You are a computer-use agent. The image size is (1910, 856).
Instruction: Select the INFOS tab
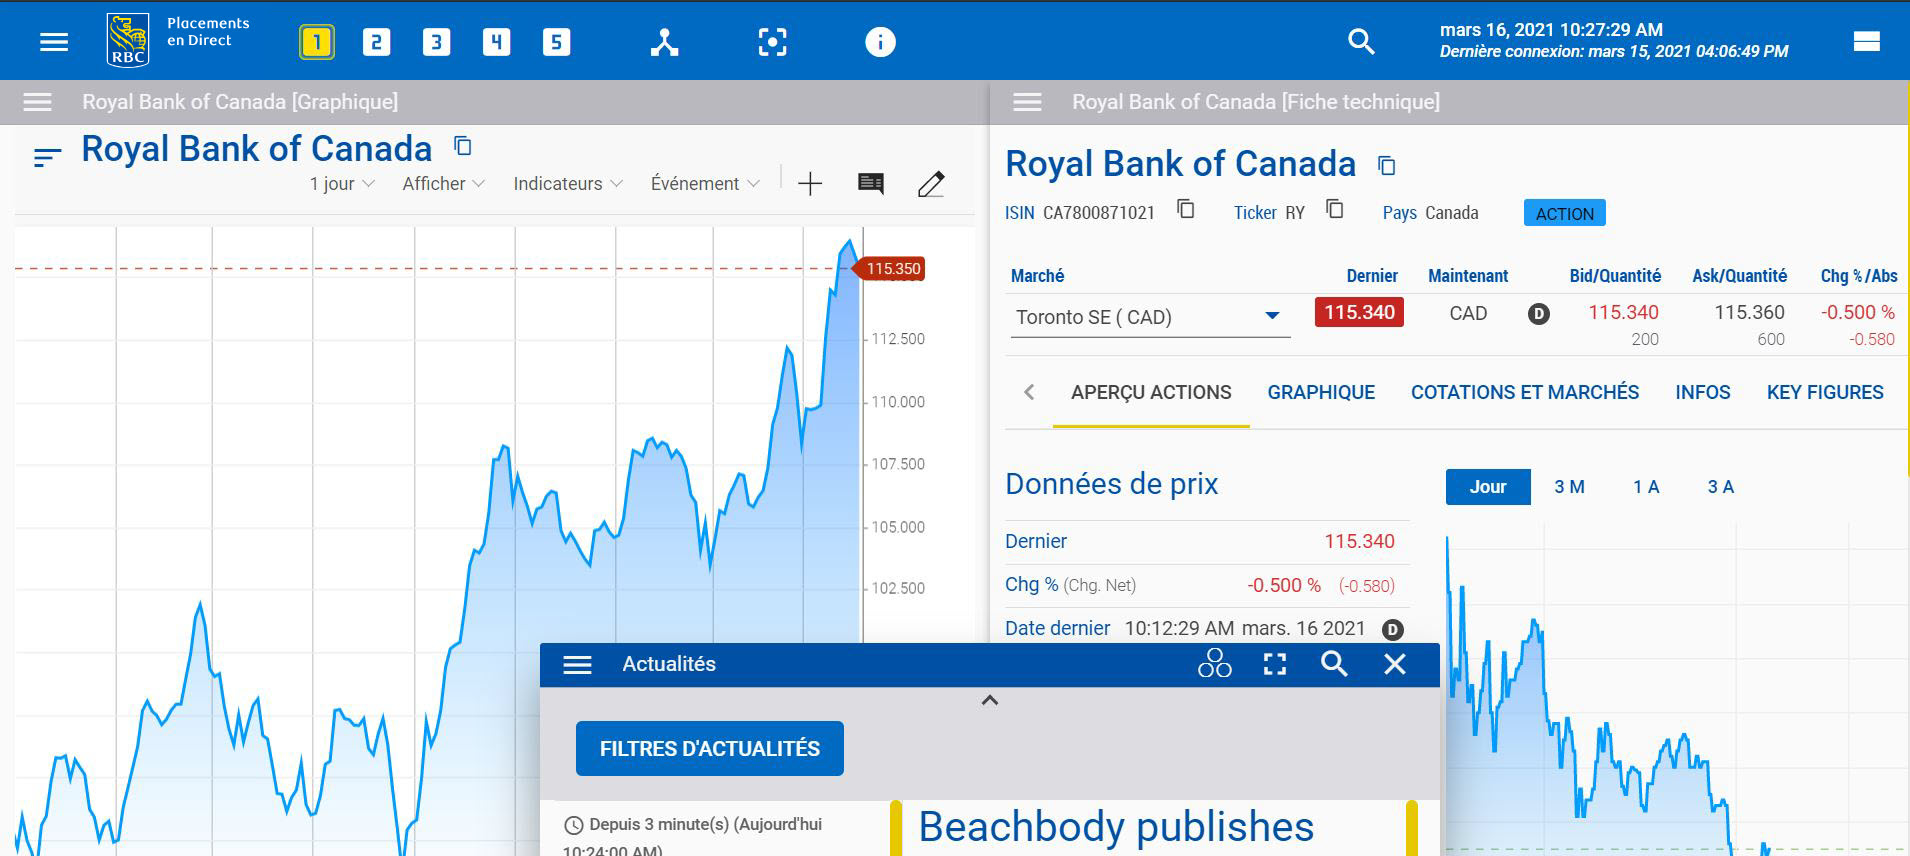pyautogui.click(x=1703, y=393)
